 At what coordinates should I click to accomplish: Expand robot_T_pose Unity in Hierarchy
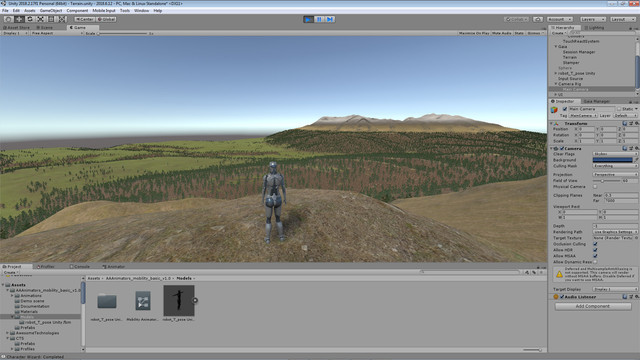tap(556, 73)
